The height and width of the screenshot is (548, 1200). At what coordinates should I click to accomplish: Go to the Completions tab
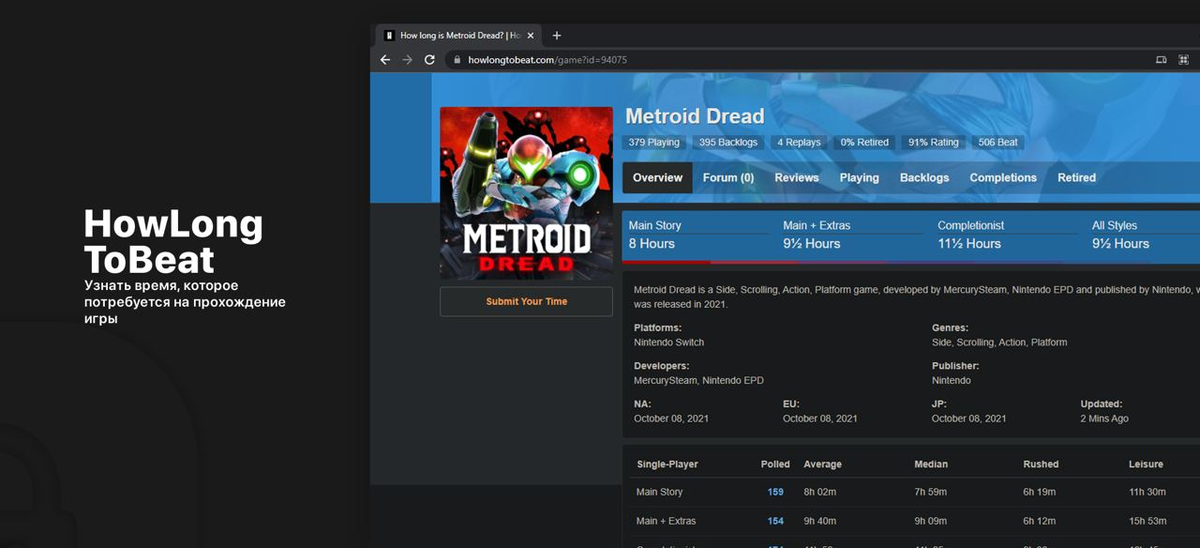pos(1003,178)
